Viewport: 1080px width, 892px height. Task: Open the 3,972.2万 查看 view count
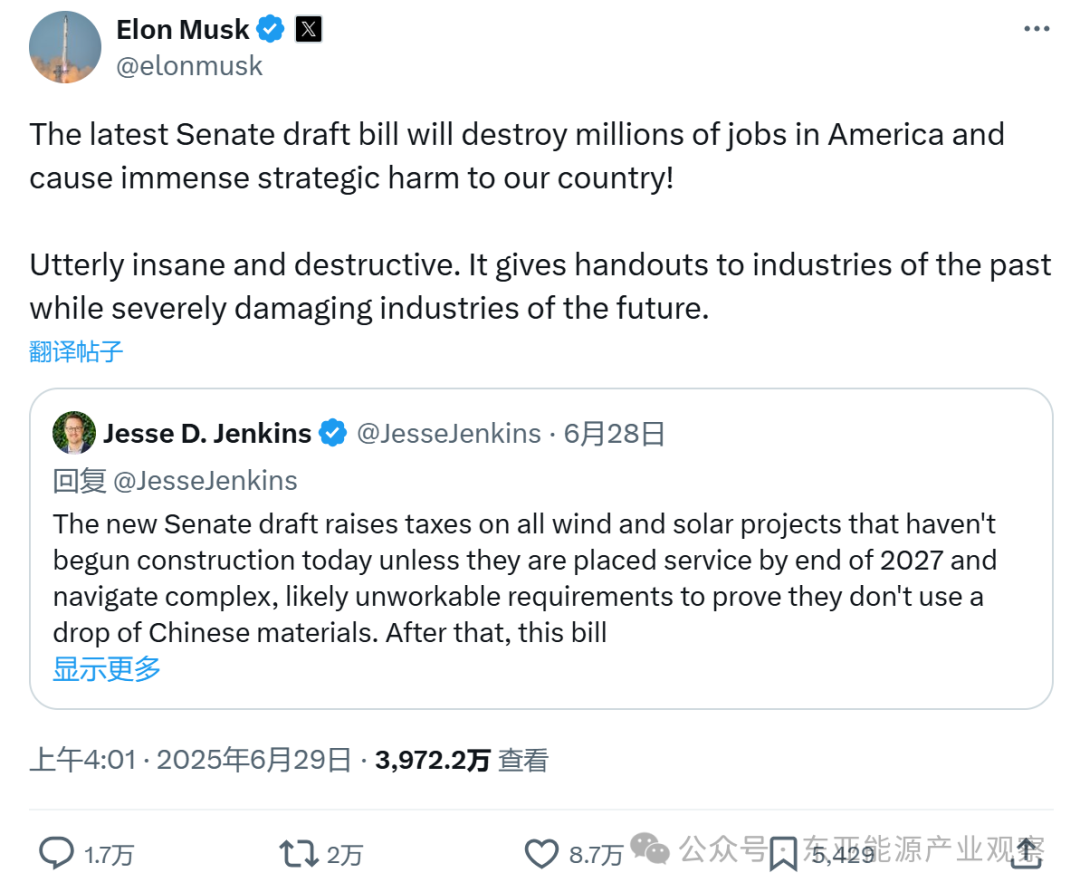[x=461, y=760]
